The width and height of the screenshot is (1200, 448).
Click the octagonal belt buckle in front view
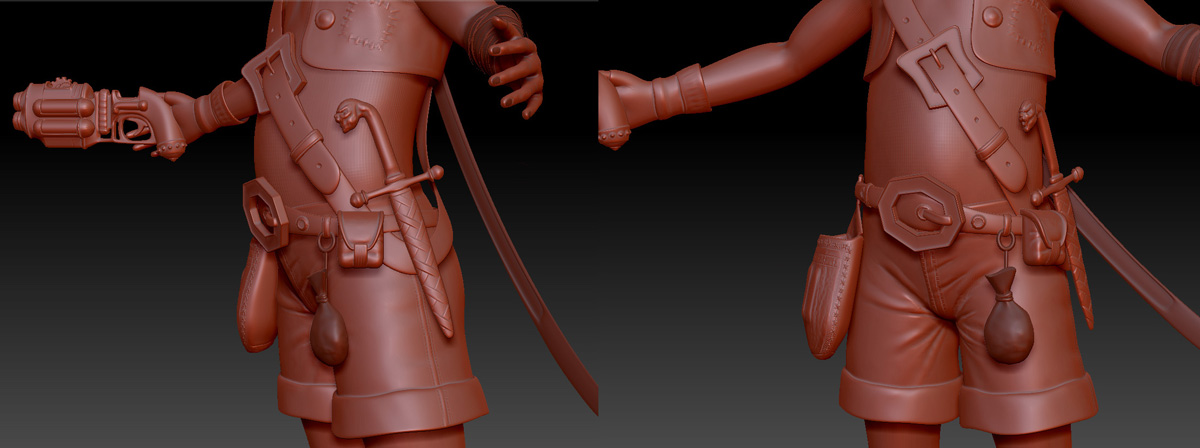pos(921,212)
